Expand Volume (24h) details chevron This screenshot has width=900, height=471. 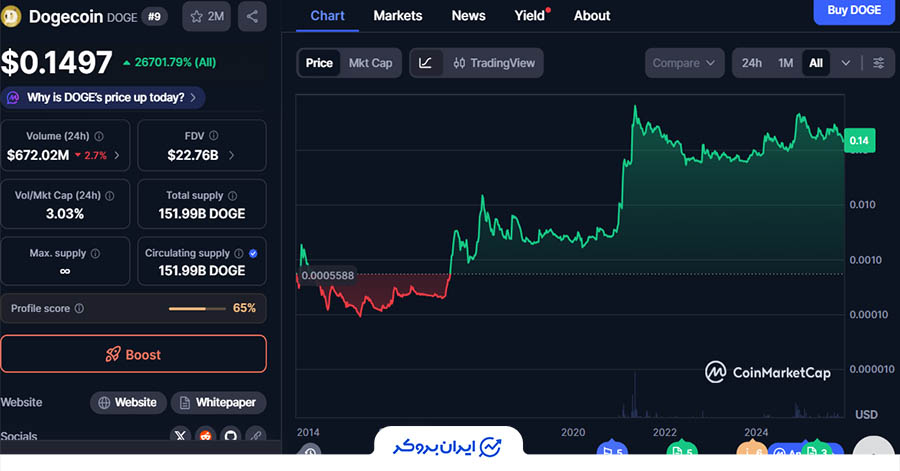[x=117, y=155]
